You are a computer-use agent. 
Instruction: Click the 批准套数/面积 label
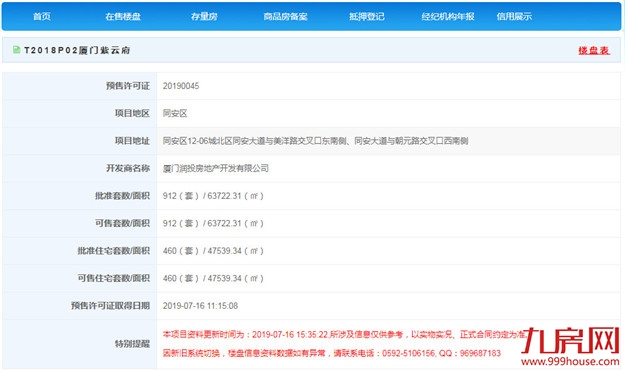[122, 196]
